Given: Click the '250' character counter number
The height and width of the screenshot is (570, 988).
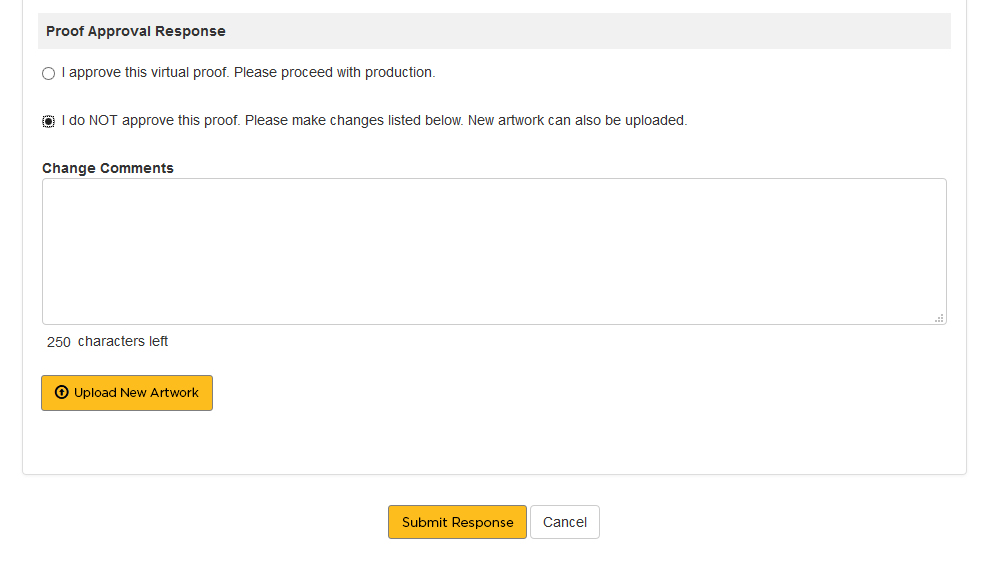Looking at the screenshot, I should pos(59,342).
